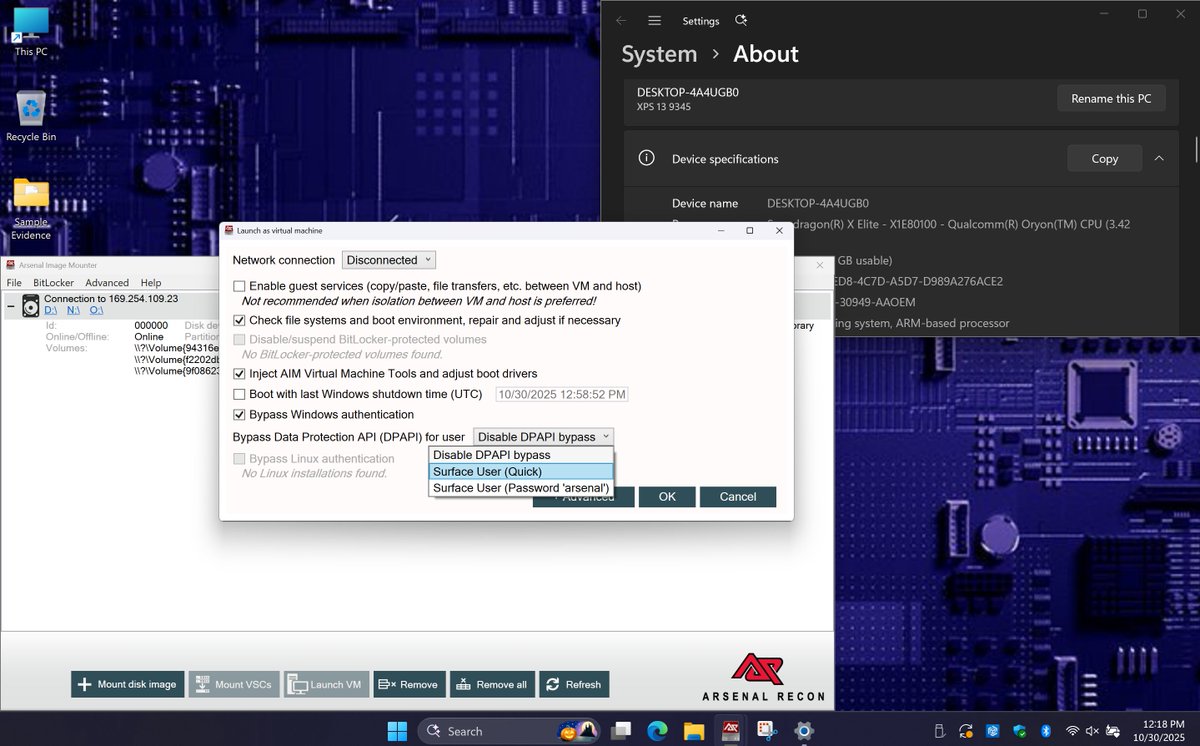Select Surface User (Quick) option
Viewport: 1200px width, 746px height.
pyautogui.click(x=520, y=471)
